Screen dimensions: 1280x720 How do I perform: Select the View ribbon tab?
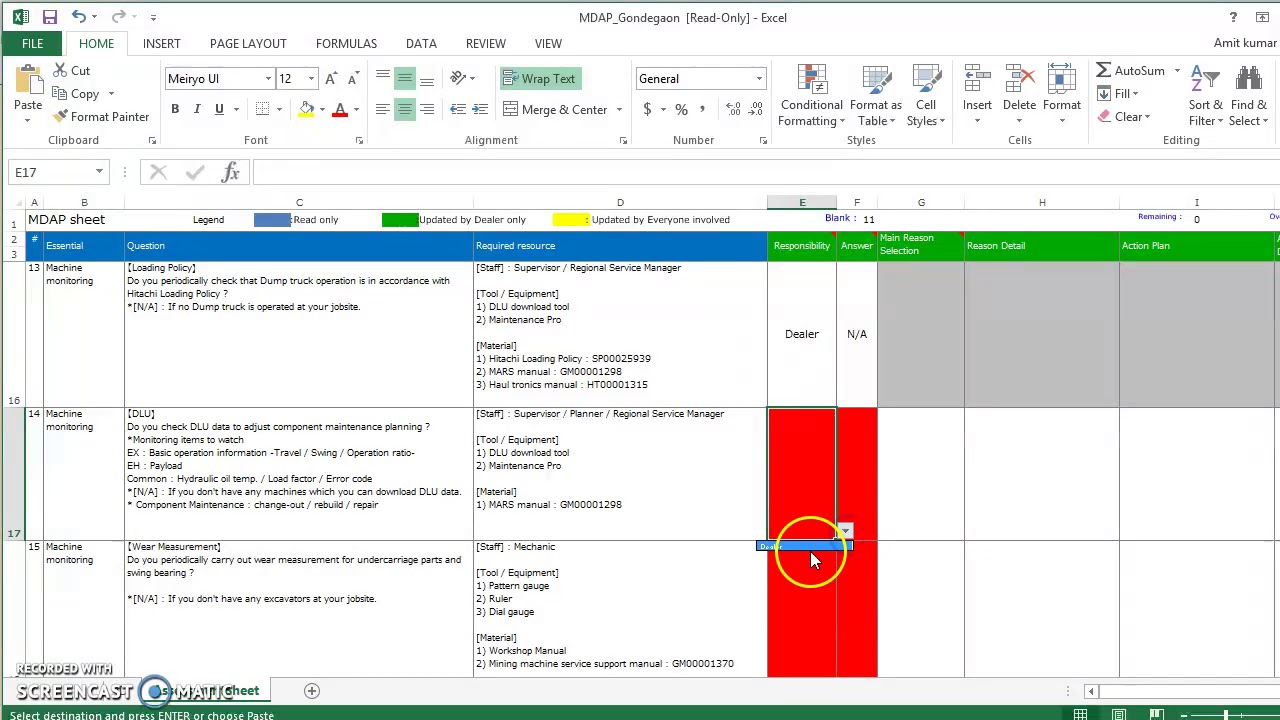coord(548,44)
